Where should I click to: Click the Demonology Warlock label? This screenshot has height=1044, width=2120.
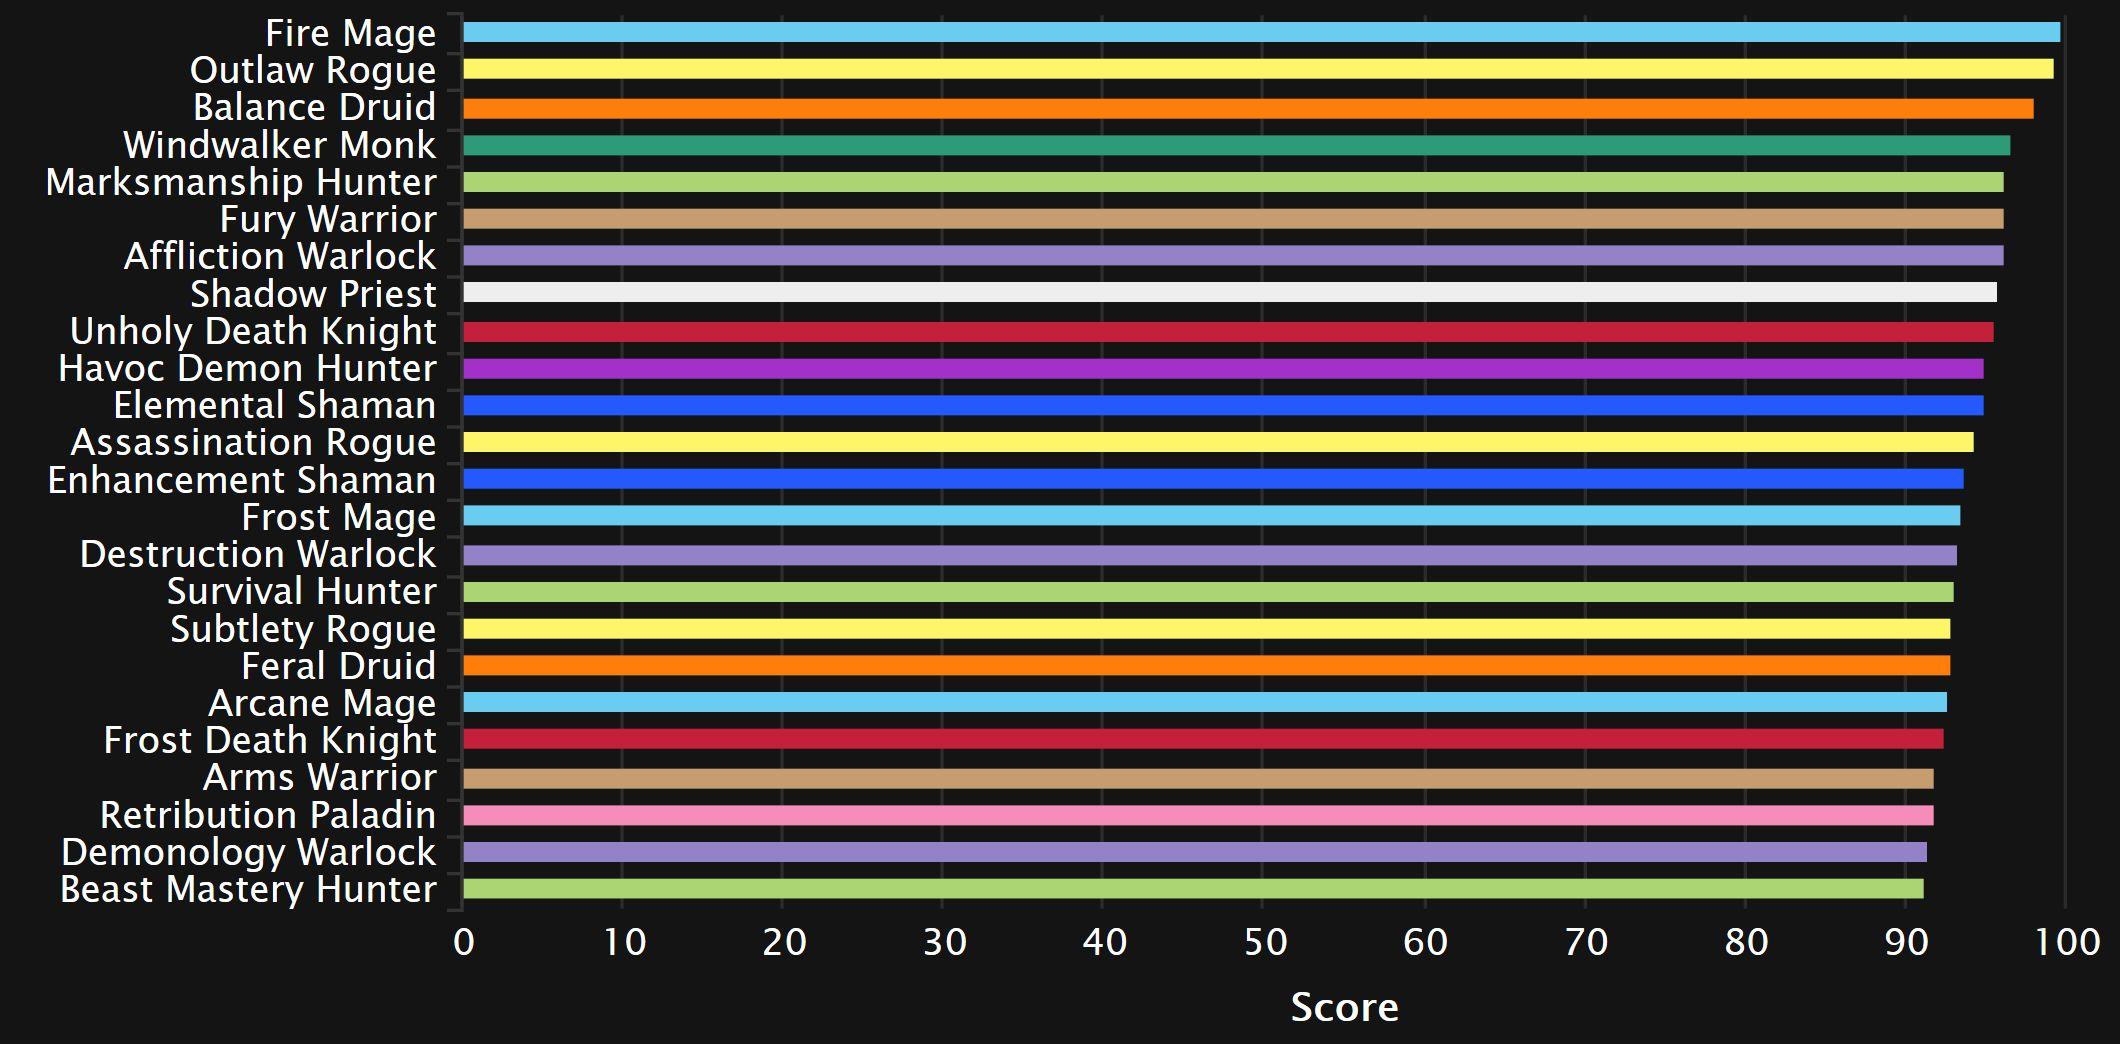click(x=249, y=853)
